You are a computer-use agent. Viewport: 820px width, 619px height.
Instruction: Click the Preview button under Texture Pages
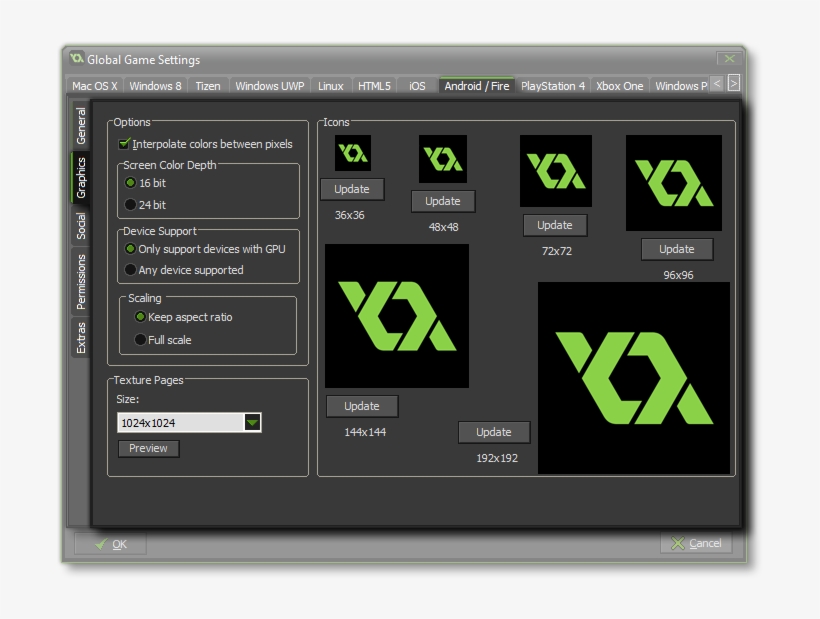coord(147,448)
